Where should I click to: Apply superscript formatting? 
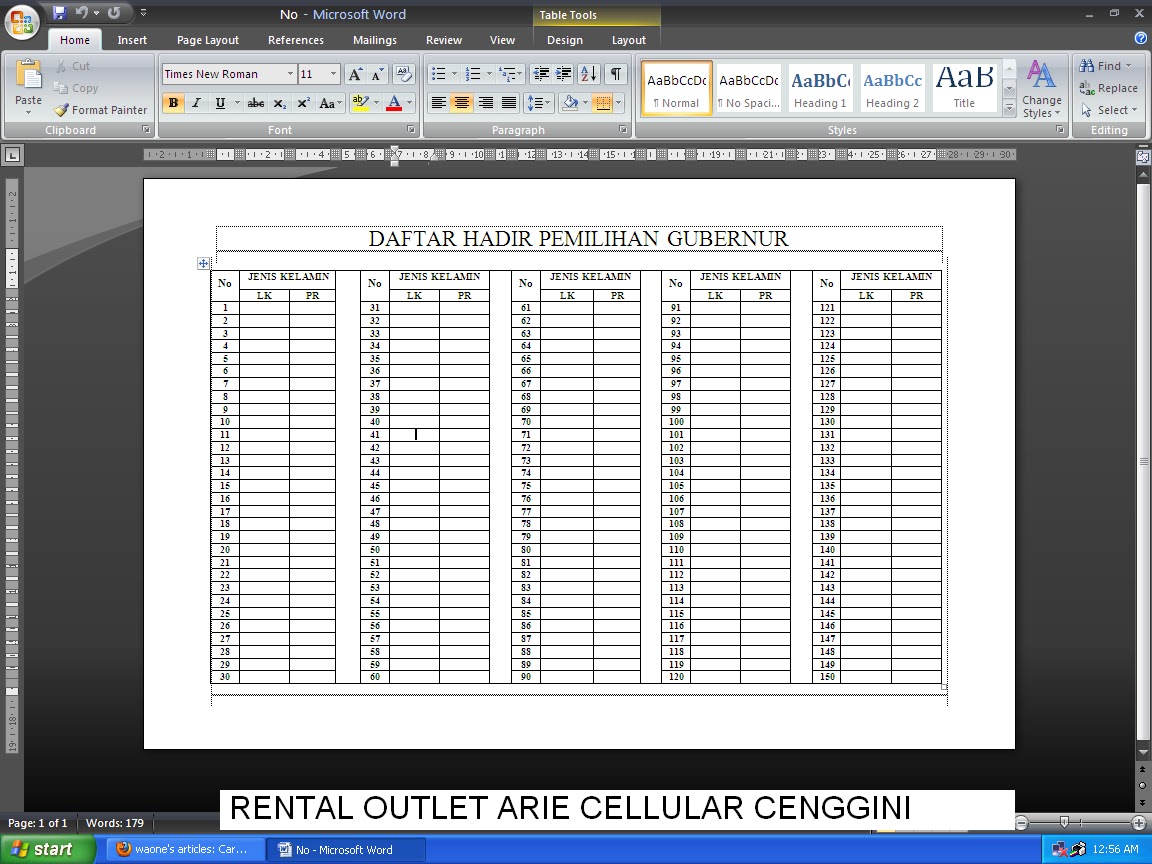(x=303, y=104)
